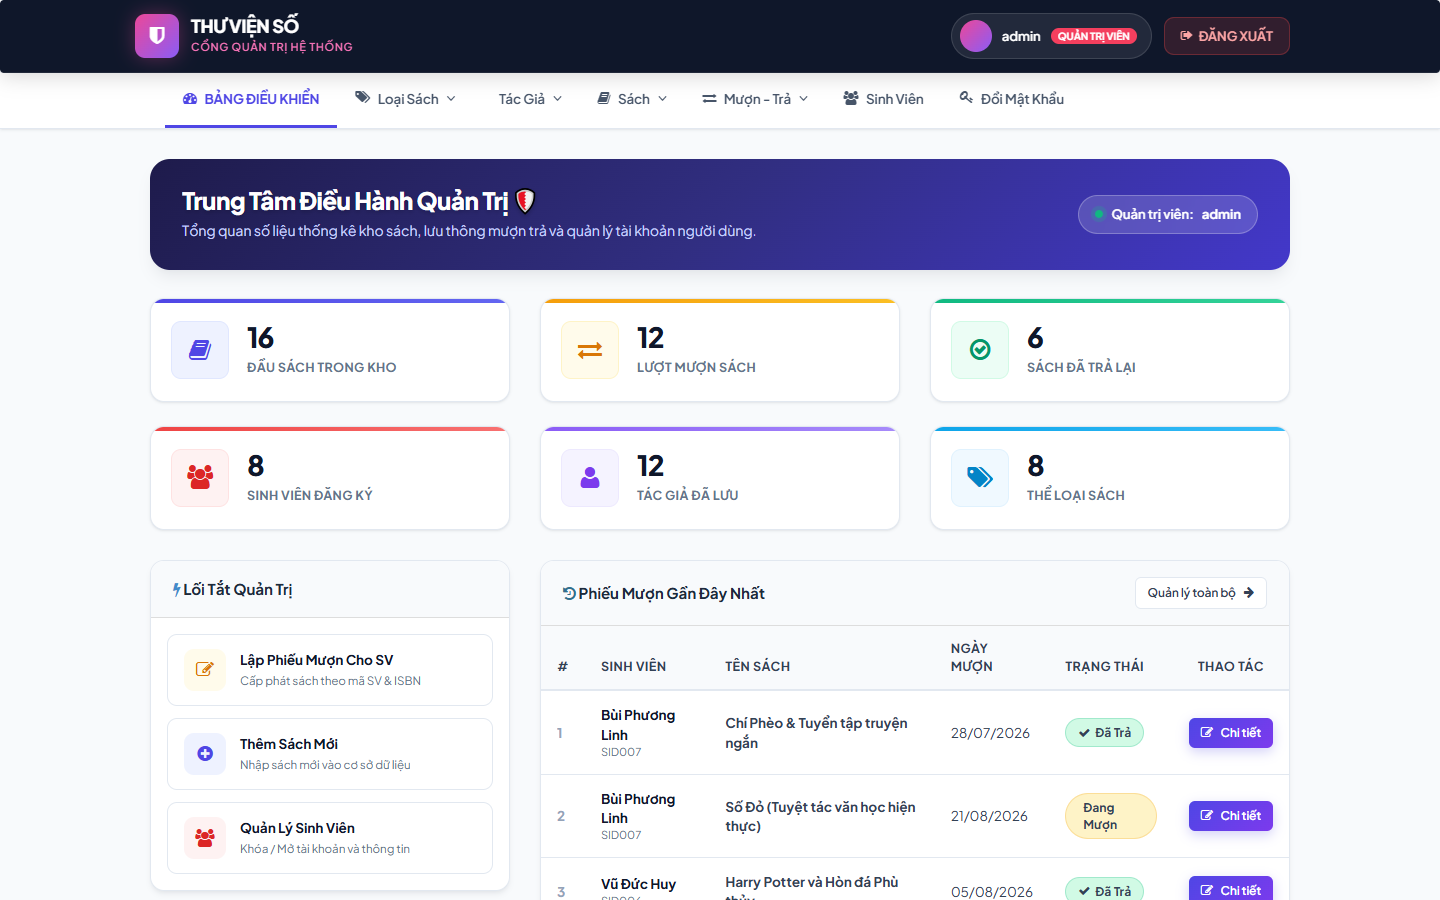Click the check circle icon on Sách Đã Trả Lại card
Screen dimensions: 1440x900
[980, 350]
